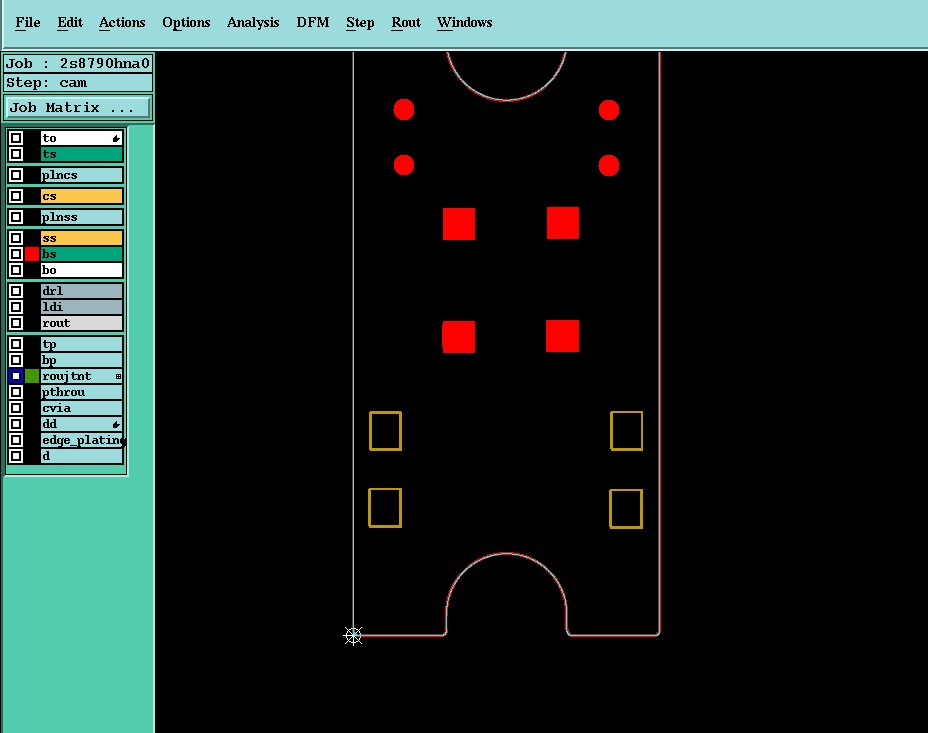Click the Job Matrix button

(x=78, y=108)
